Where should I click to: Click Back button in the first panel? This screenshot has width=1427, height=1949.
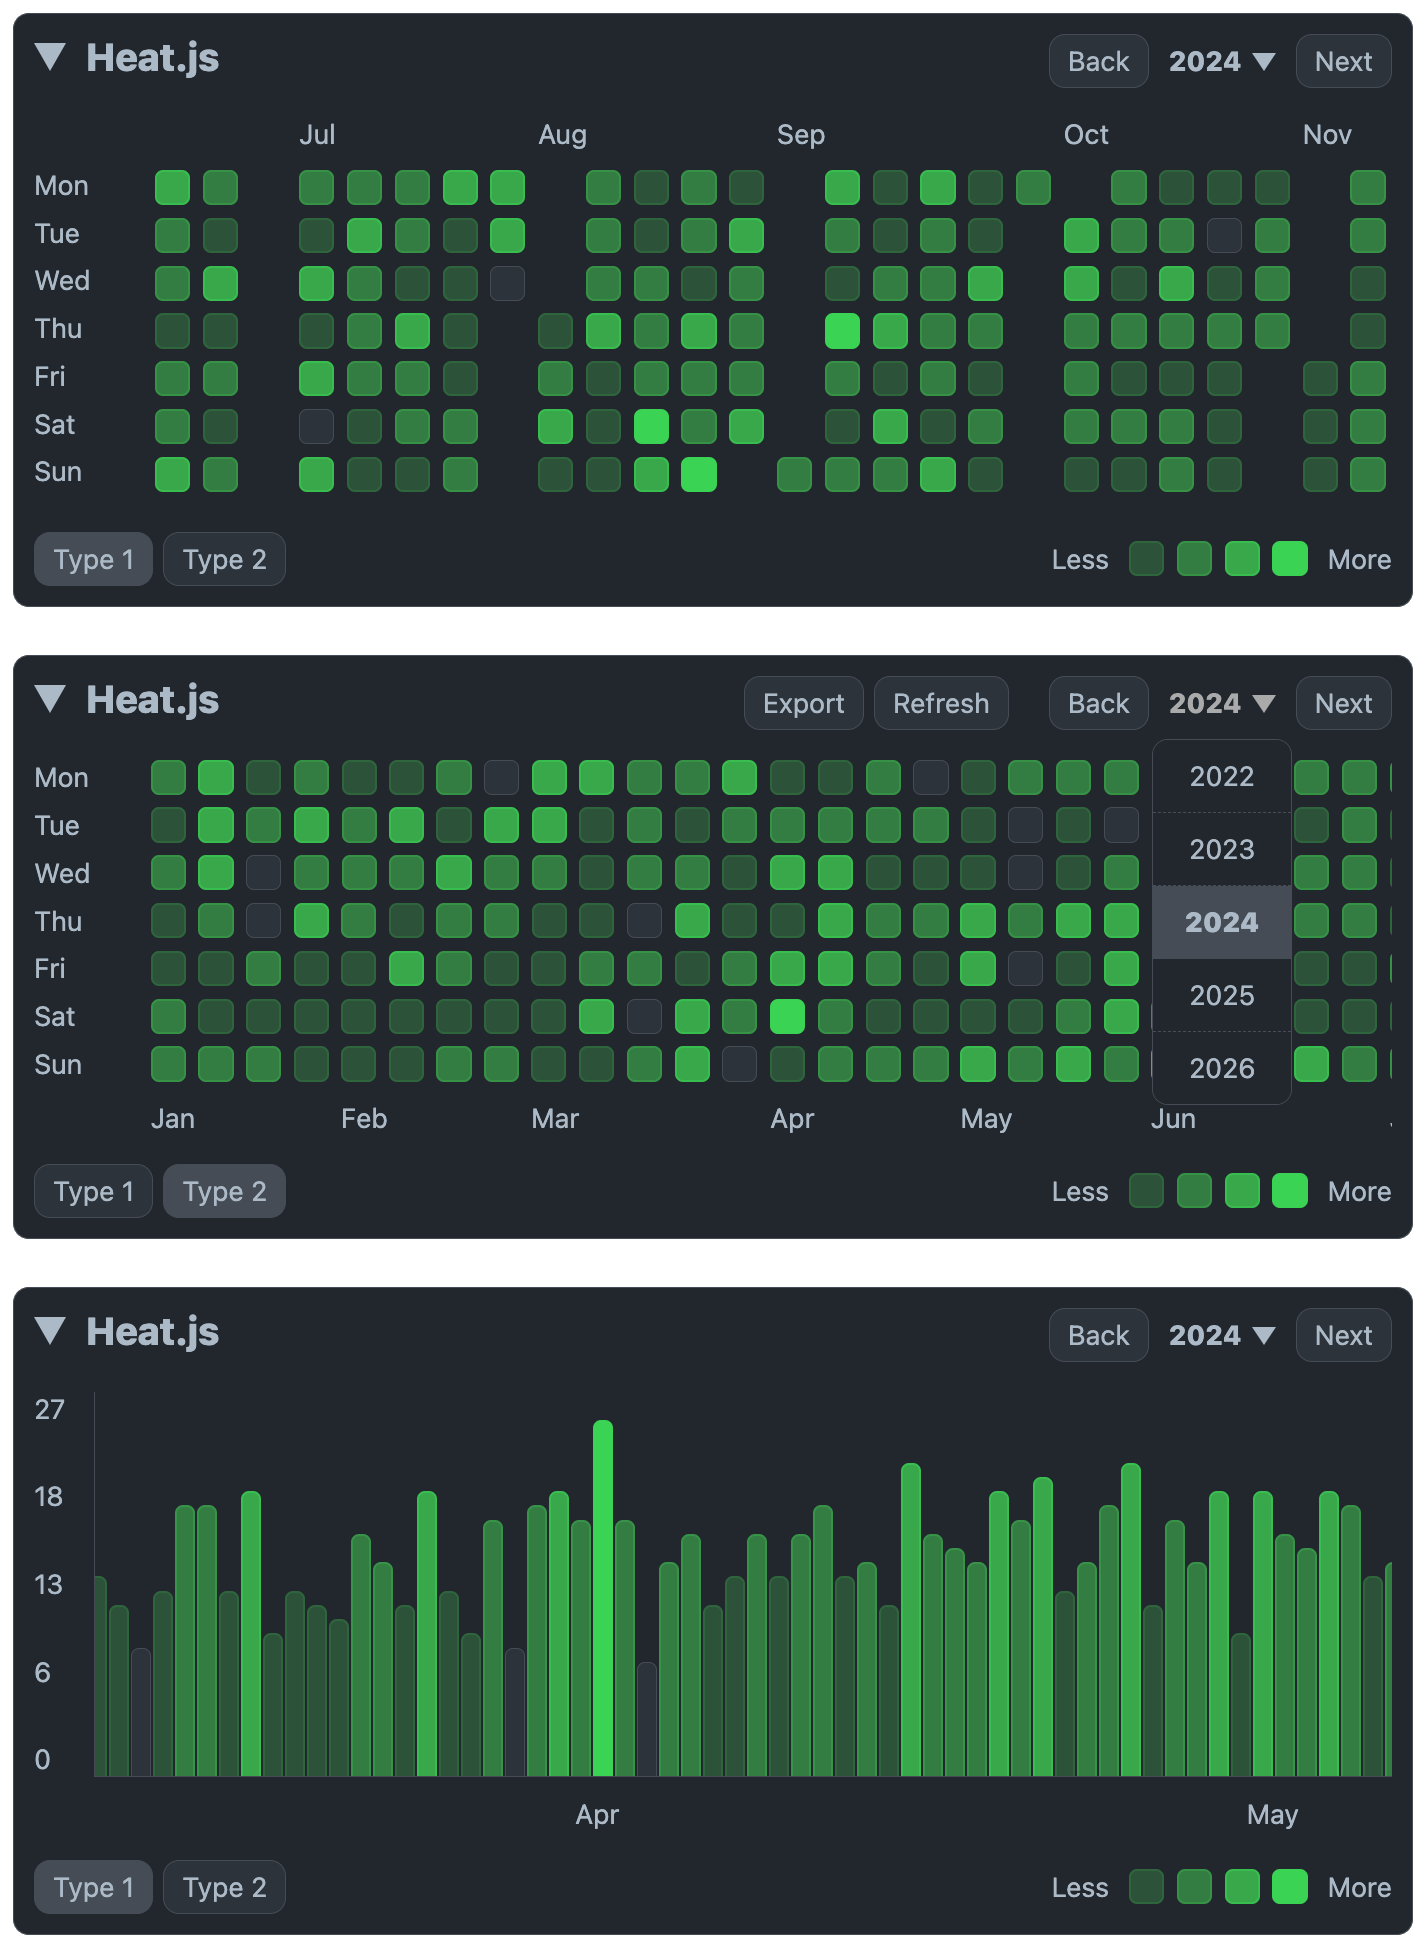[x=1098, y=61]
